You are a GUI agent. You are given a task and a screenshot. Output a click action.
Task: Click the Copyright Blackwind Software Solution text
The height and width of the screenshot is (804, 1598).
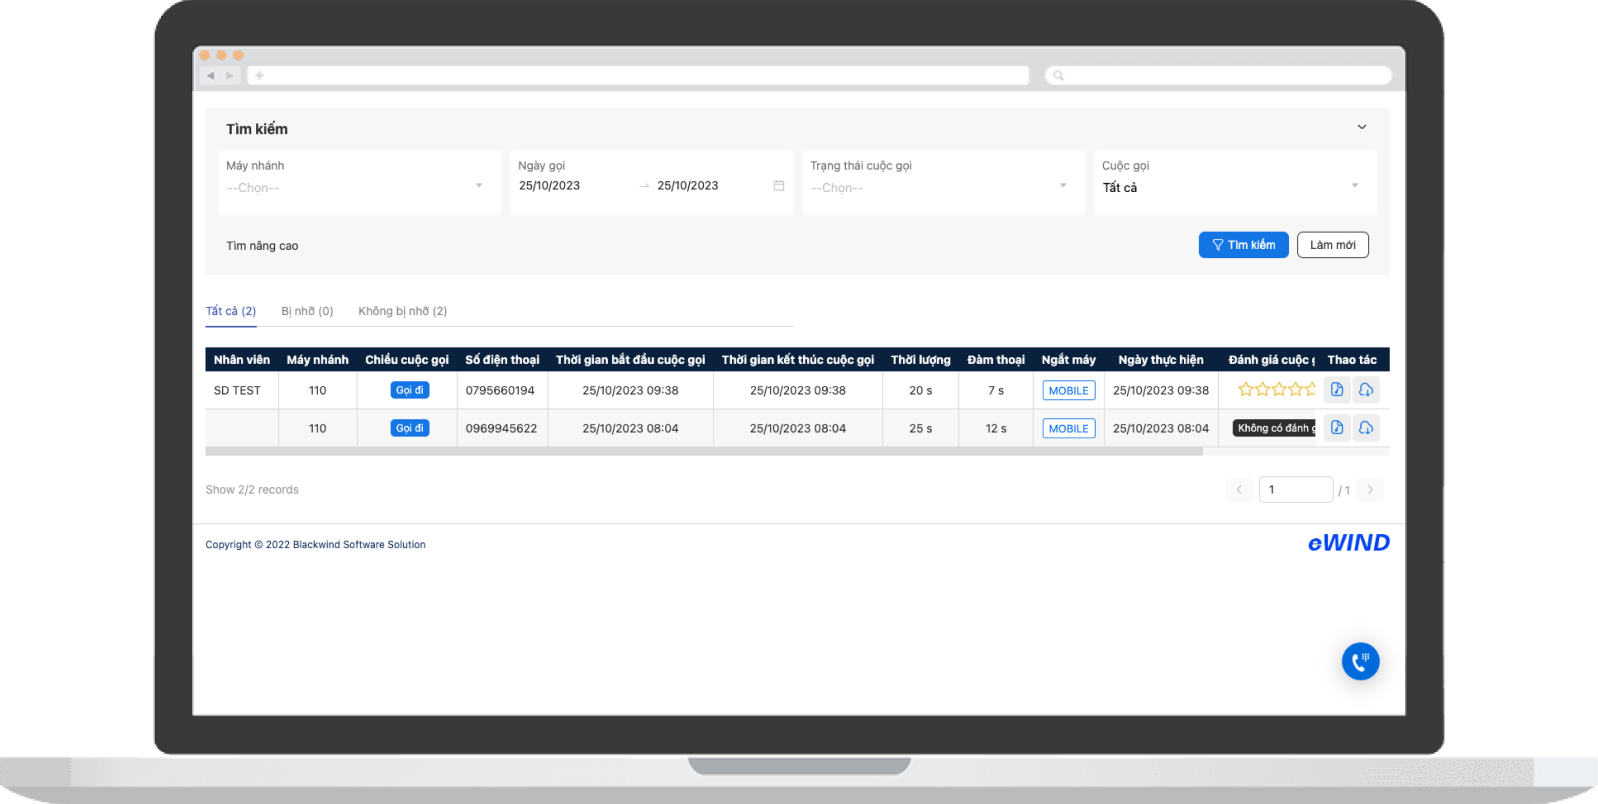pos(316,545)
